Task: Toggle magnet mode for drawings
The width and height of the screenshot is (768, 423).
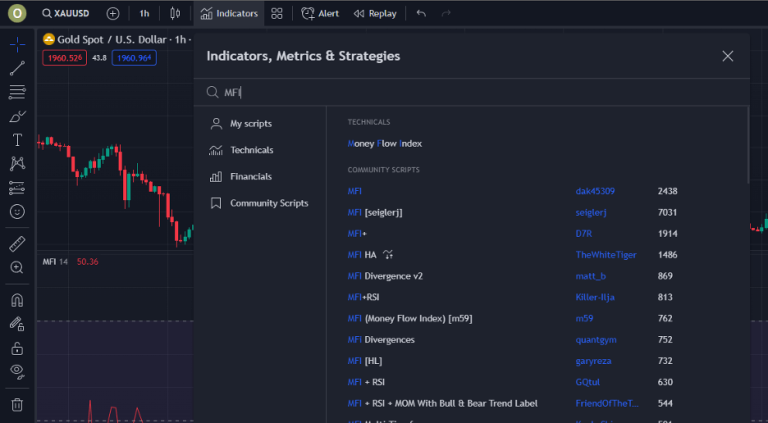Action: tap(17, 300)
